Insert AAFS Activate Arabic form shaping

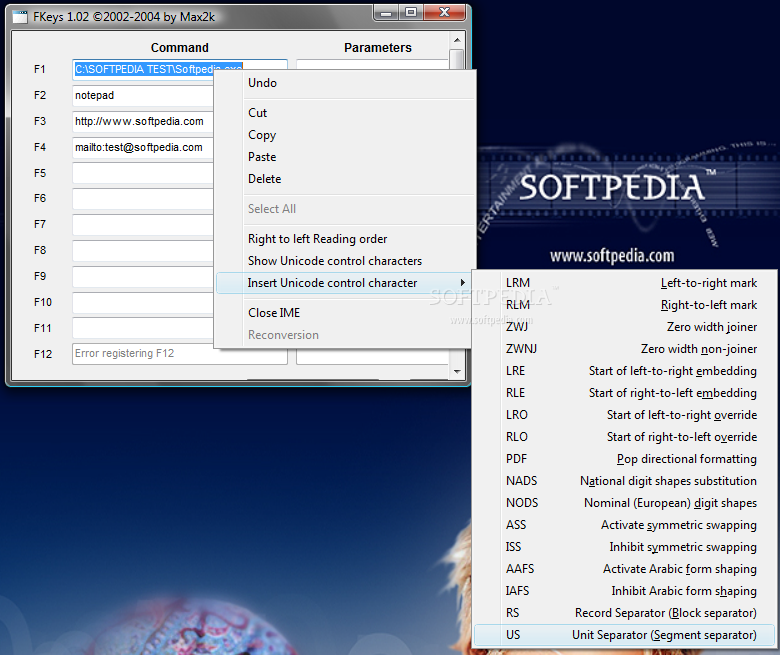(x=625, y=568)
